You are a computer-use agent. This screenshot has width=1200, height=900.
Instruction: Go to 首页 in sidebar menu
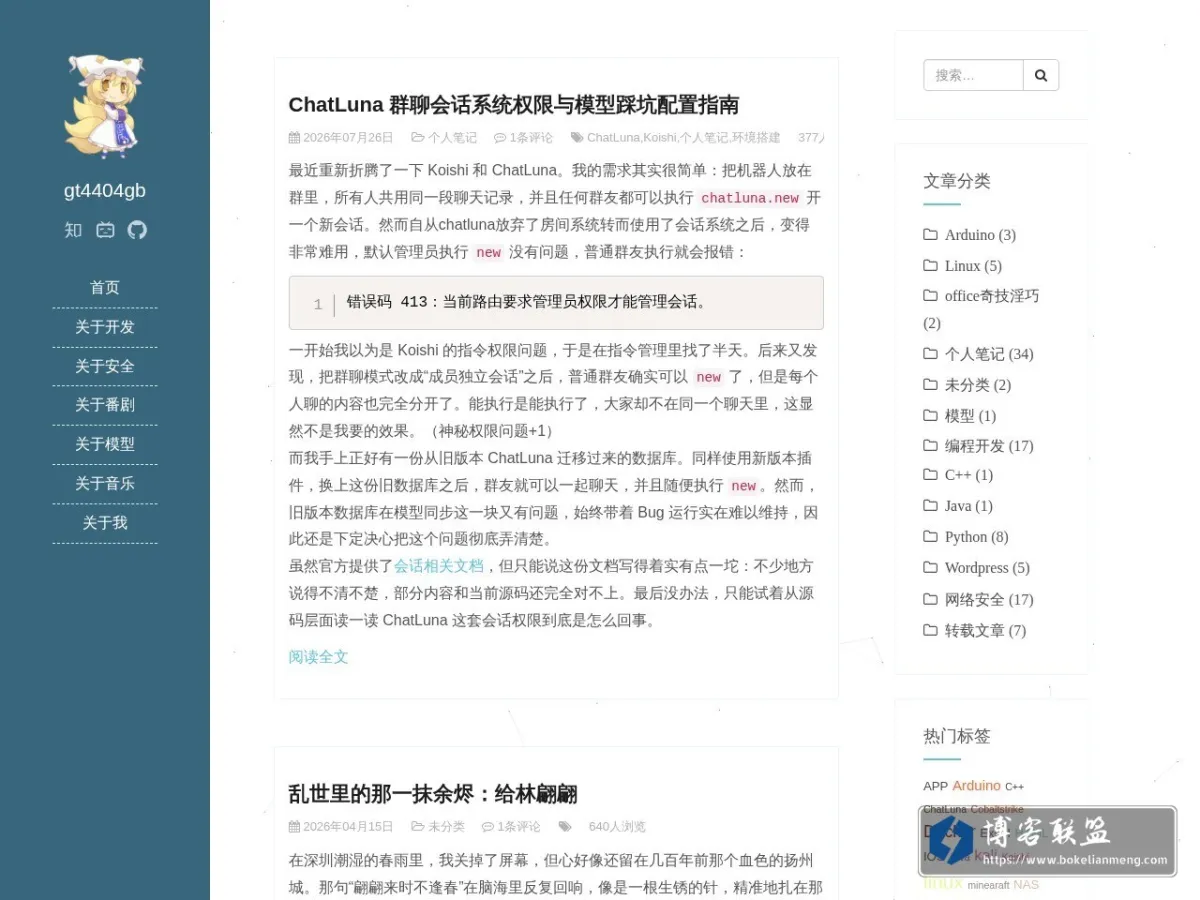105,288
